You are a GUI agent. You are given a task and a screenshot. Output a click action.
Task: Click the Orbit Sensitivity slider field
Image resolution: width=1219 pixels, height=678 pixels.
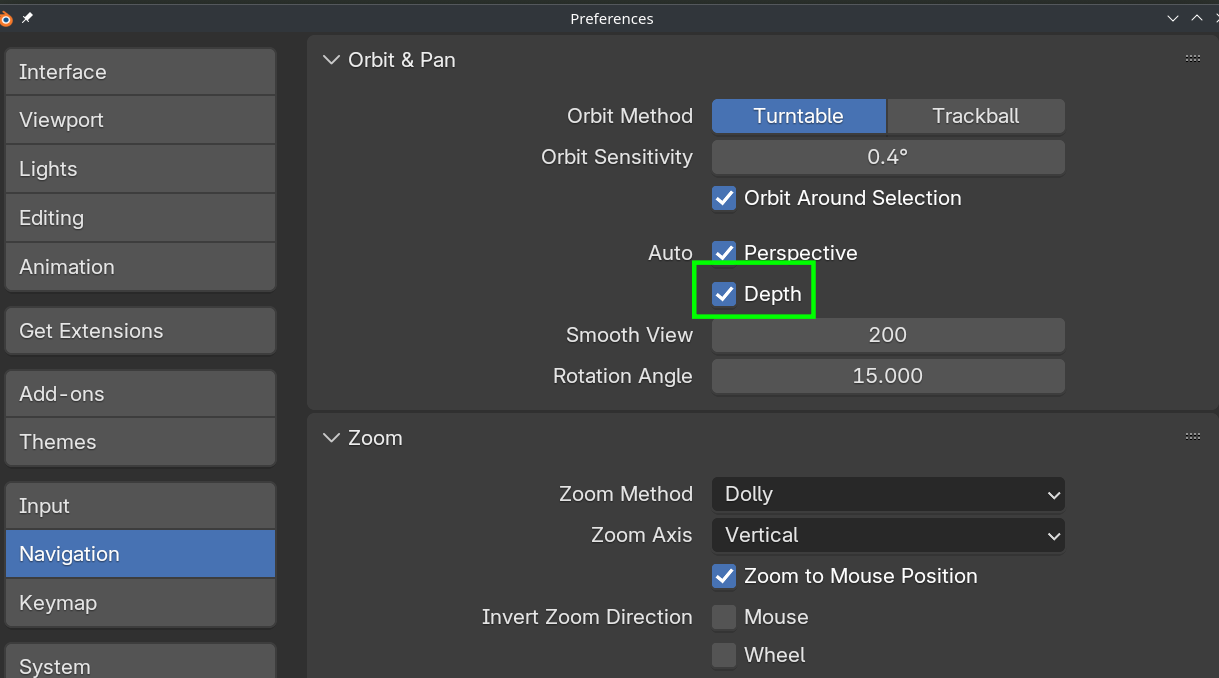click(887, 157)
